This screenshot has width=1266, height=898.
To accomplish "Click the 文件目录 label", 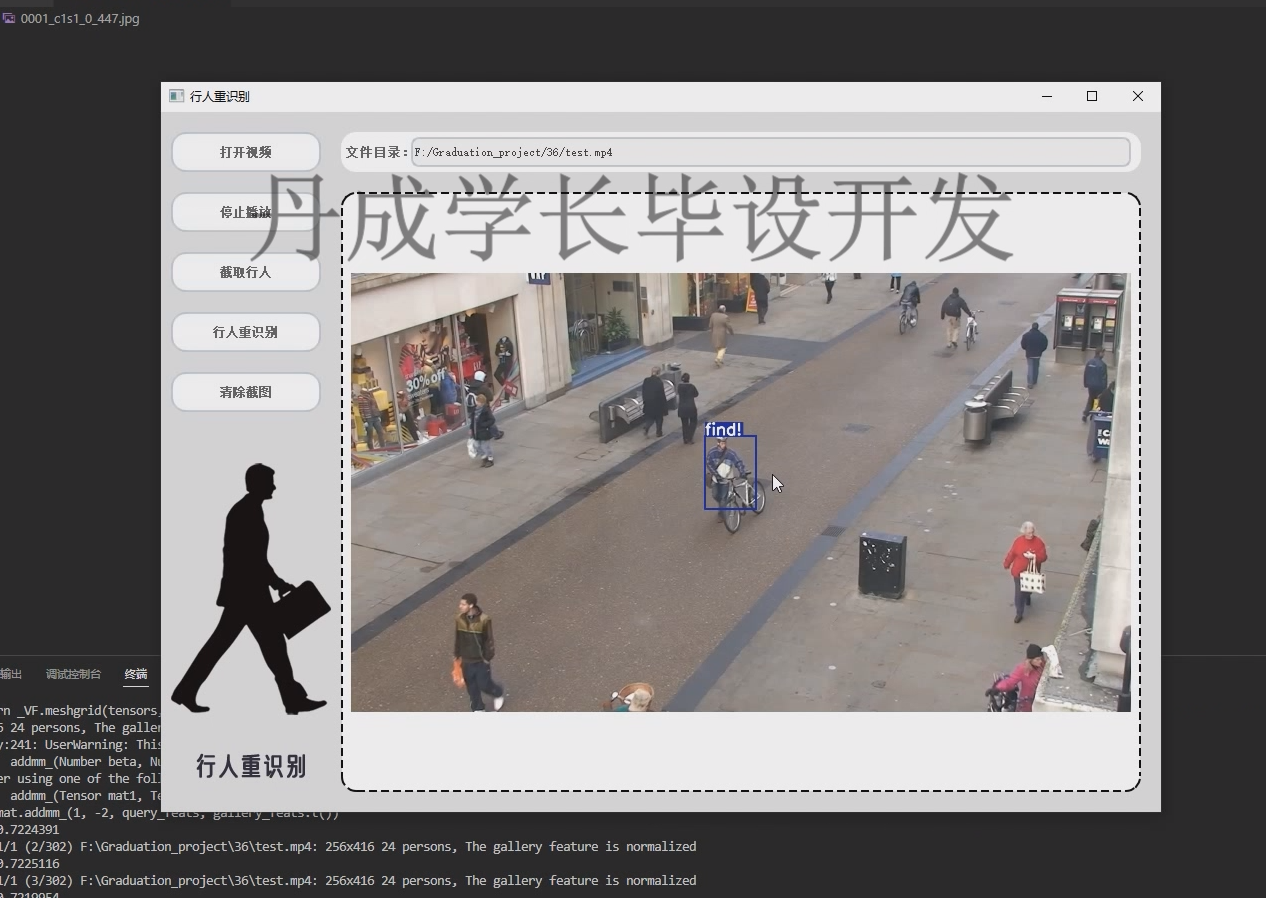I will [376, 152].
